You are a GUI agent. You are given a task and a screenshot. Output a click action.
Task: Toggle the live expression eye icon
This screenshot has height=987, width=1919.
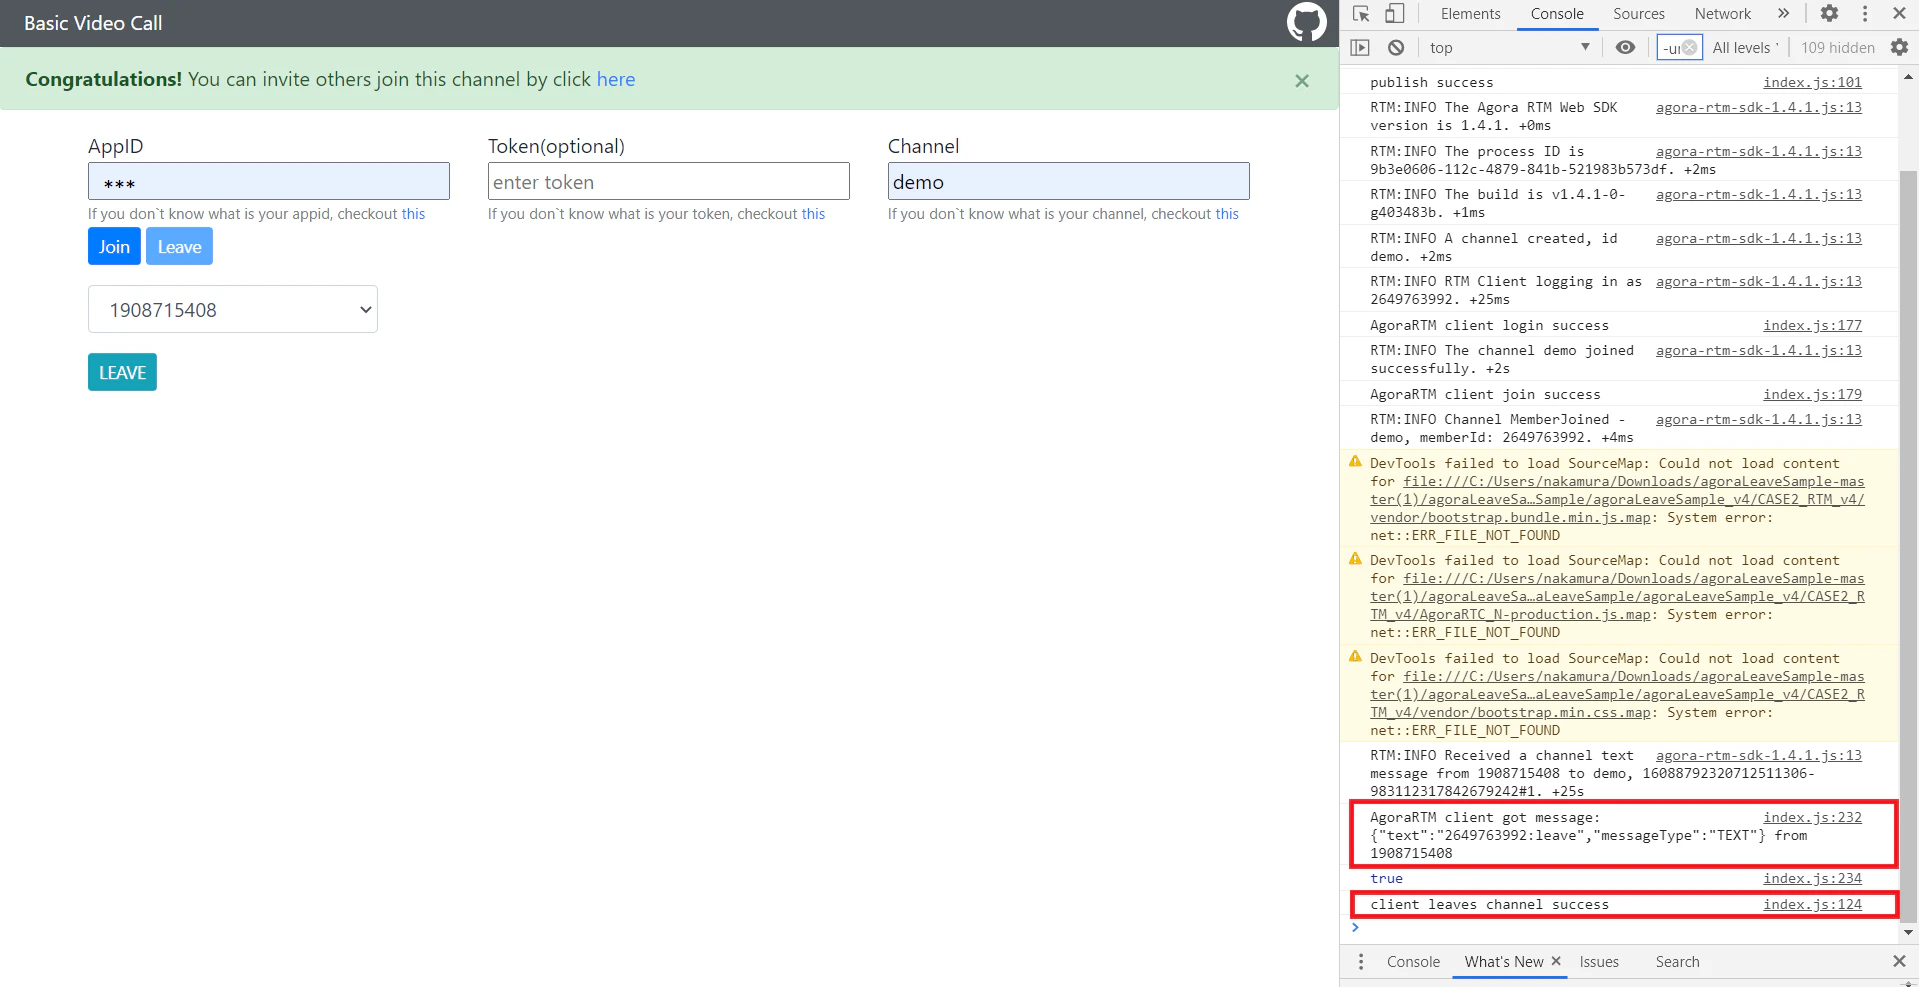1626,47
